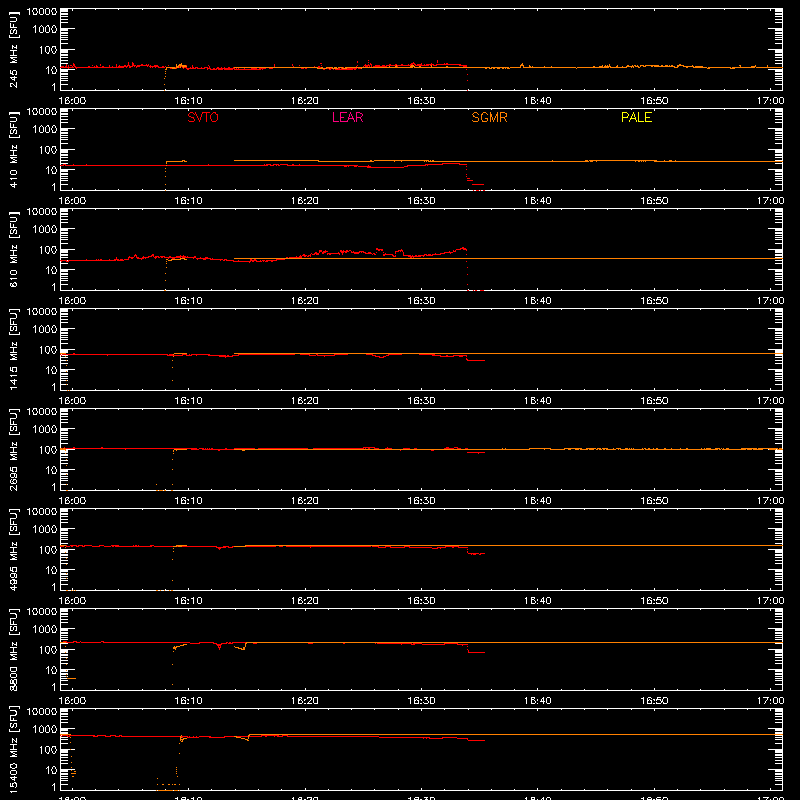Image resolution: width=800 pixels, height=800 pixels.
Task: Click 16:10 time label under 2695 MHz plot
Action: (x=189, y=501)
